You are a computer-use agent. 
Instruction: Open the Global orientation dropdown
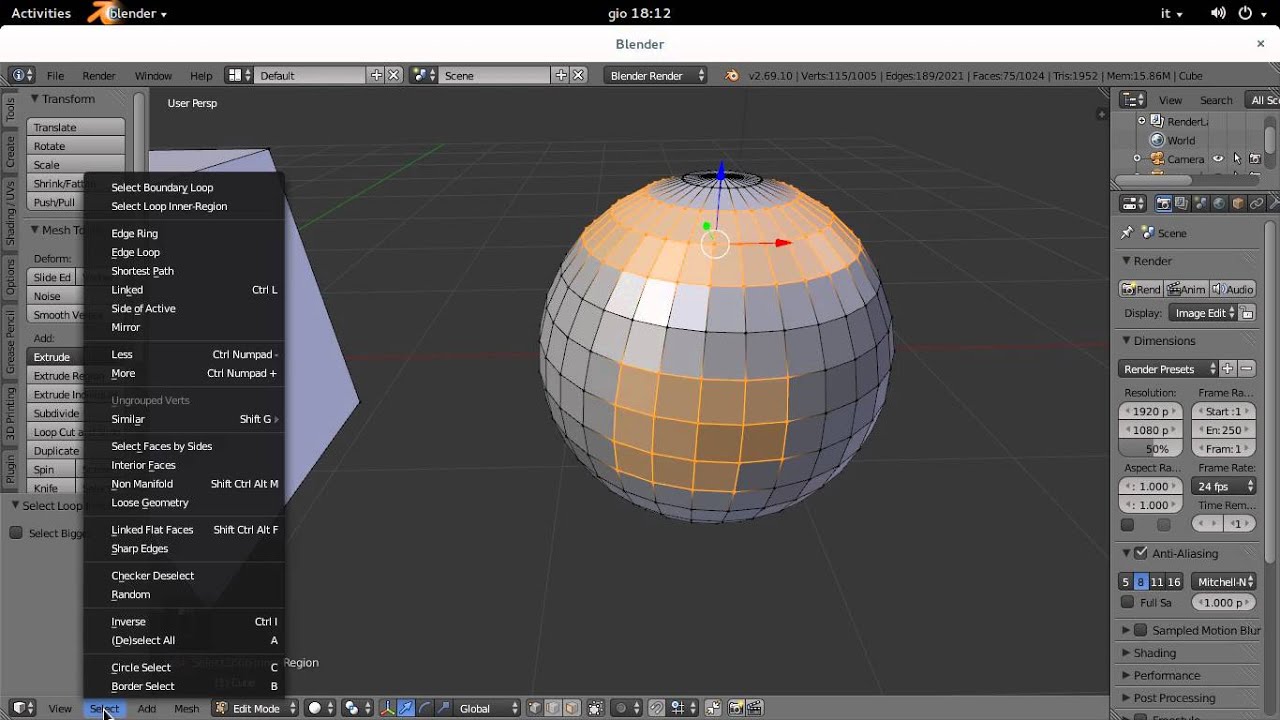(x=487, y=708)
